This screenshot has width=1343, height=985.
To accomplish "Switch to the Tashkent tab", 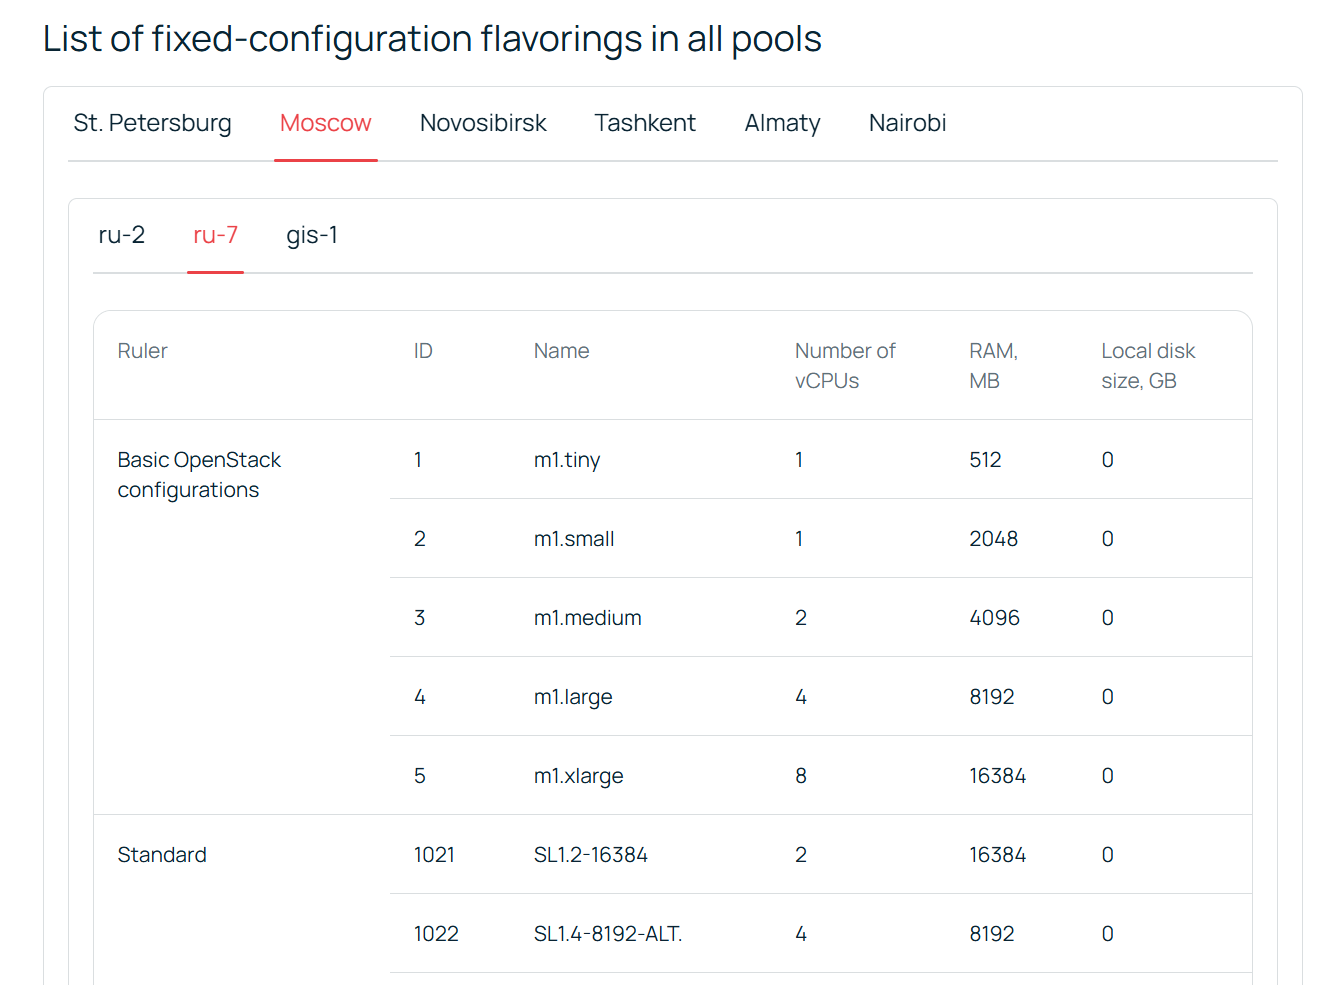I will (x=645, y=123).
